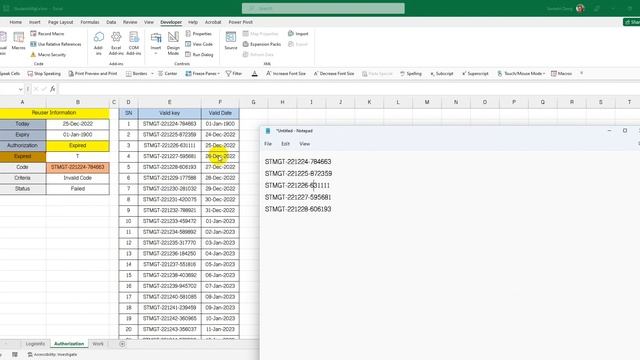Run the Spelling check
Image resolution: width=640 pixels, height=360 pixels.
click(x=411, y=73)
